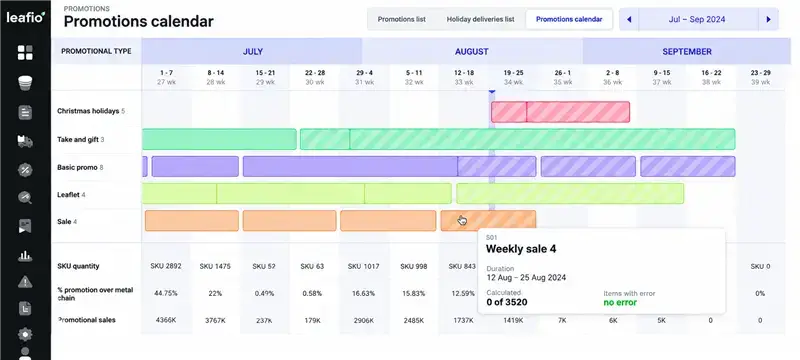Click the second orange Sale bar
This screenshot has width=800, height=360.
(289, 221)
